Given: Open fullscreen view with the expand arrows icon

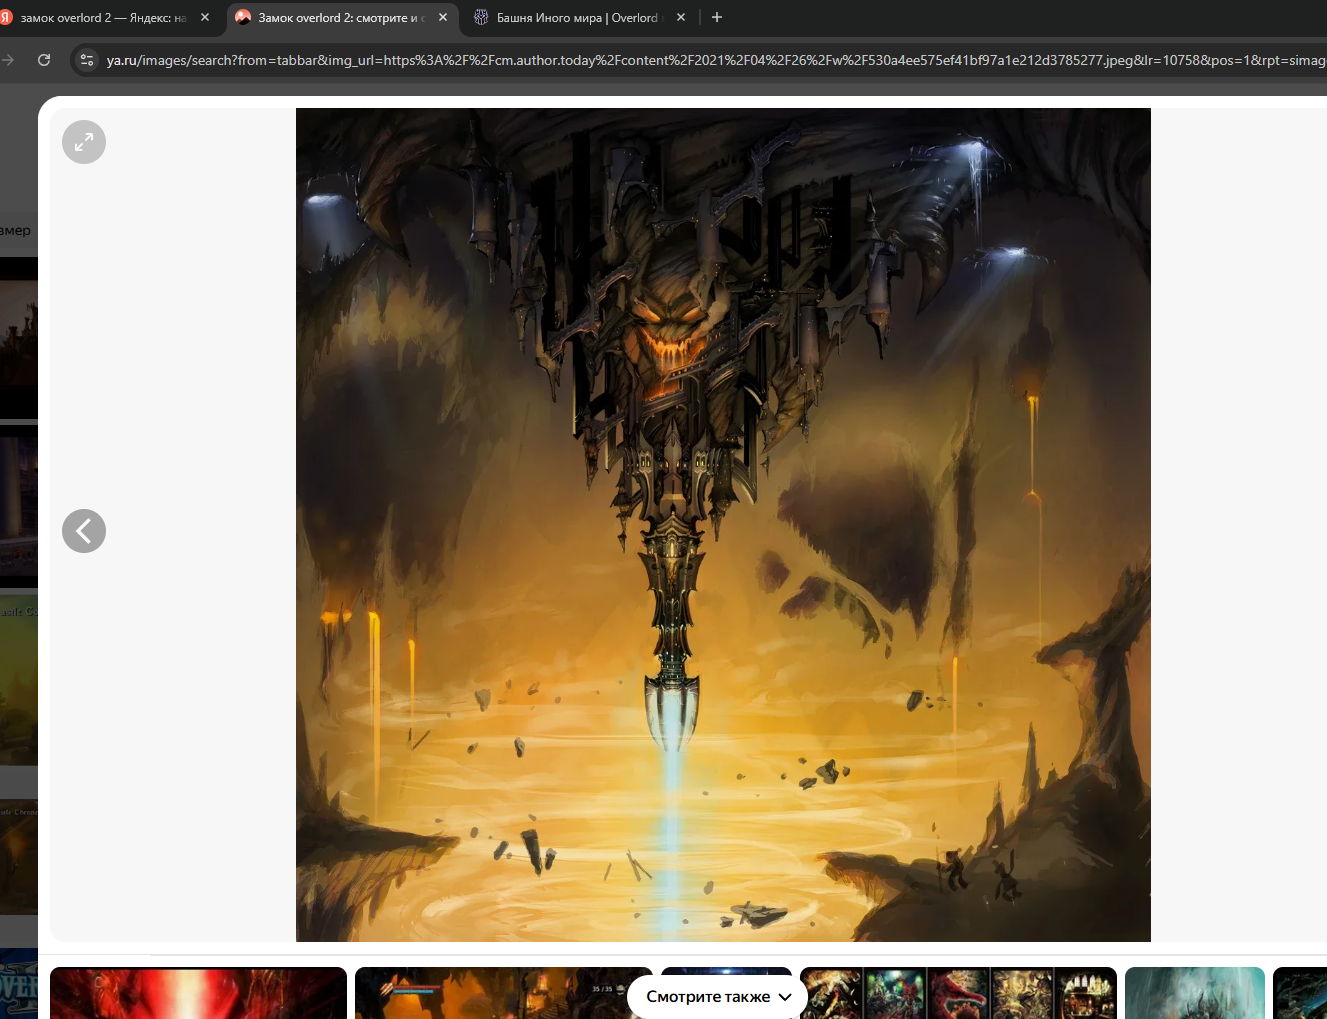Looking at the screenshot, I should (x=84, y=142).
